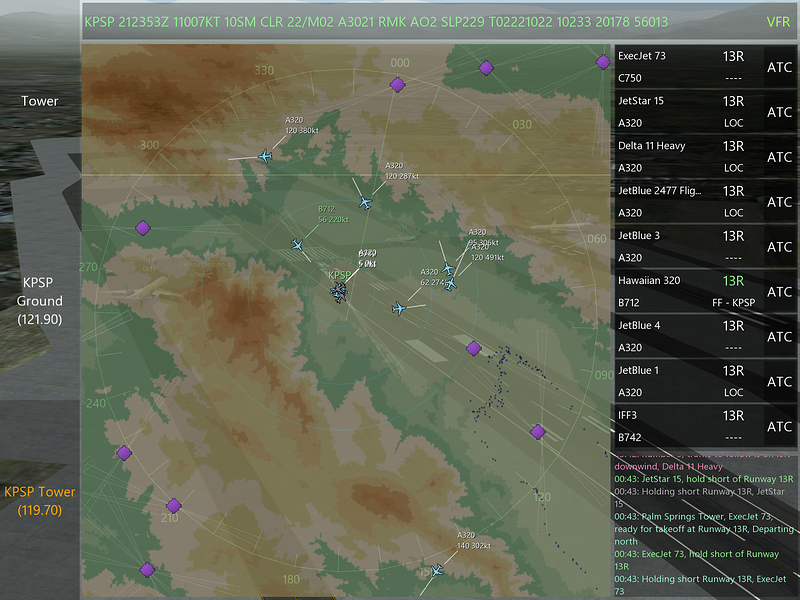Image resolution: width=800 pixels, height=600 pixels.
Task: Click ATC button for Delta 11 Heavy
Action: pos(780,157)
